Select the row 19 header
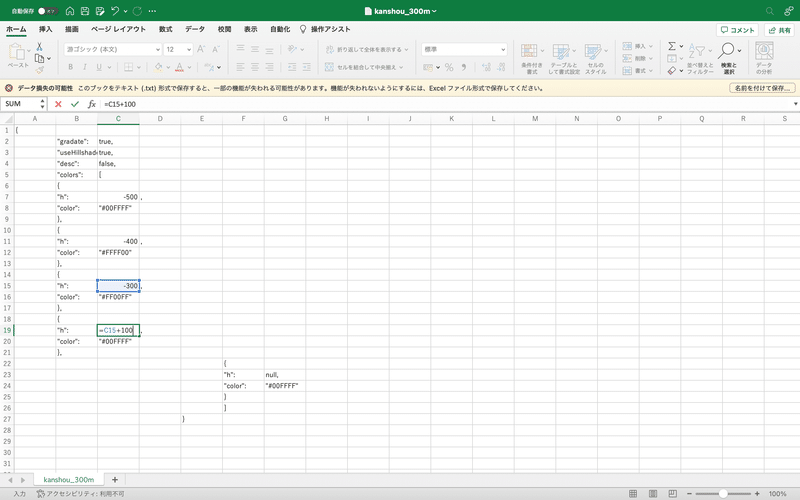800x500 pixels. point(7,330)
